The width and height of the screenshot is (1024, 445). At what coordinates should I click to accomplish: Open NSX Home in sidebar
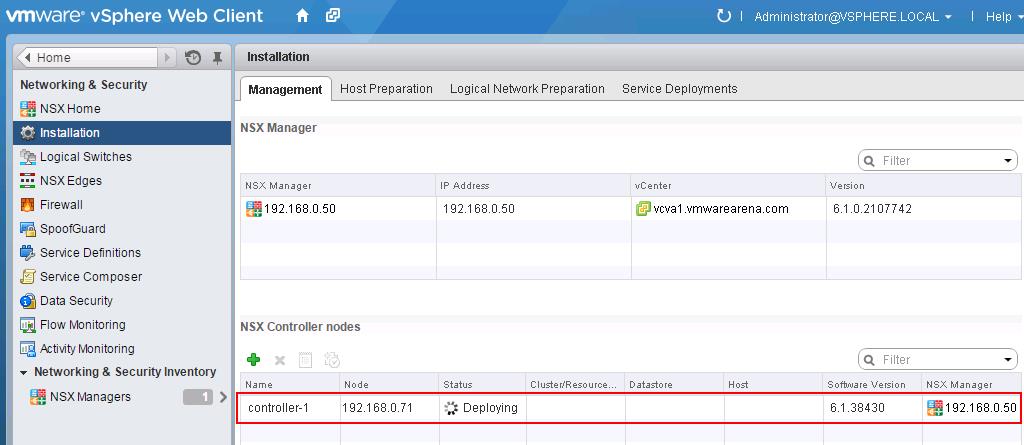[70, 108]
